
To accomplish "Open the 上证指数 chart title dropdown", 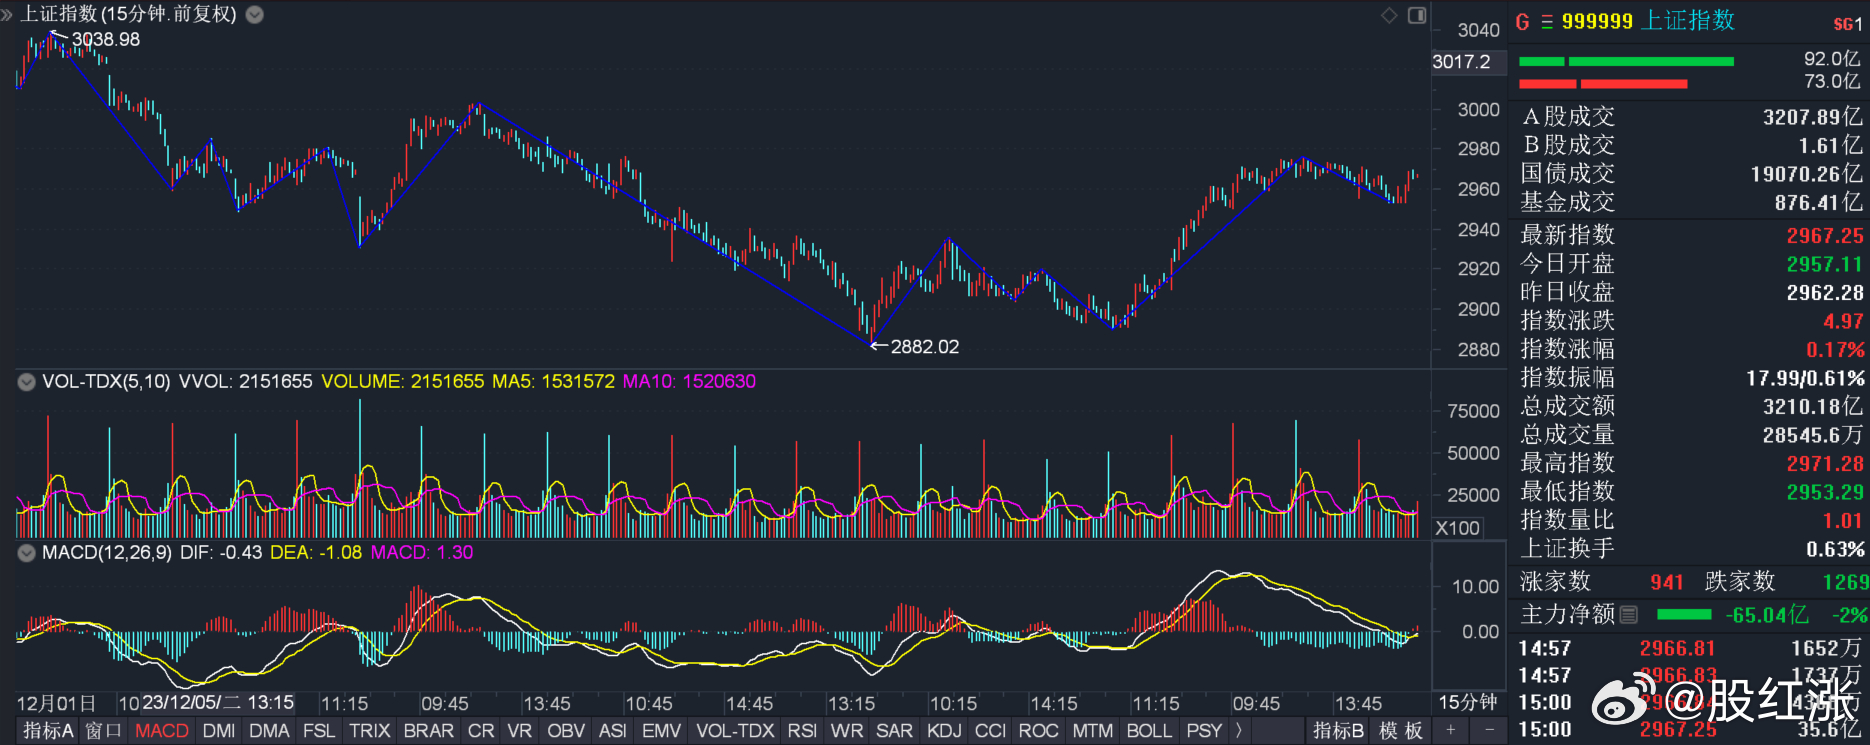I will tap(255, 15).
